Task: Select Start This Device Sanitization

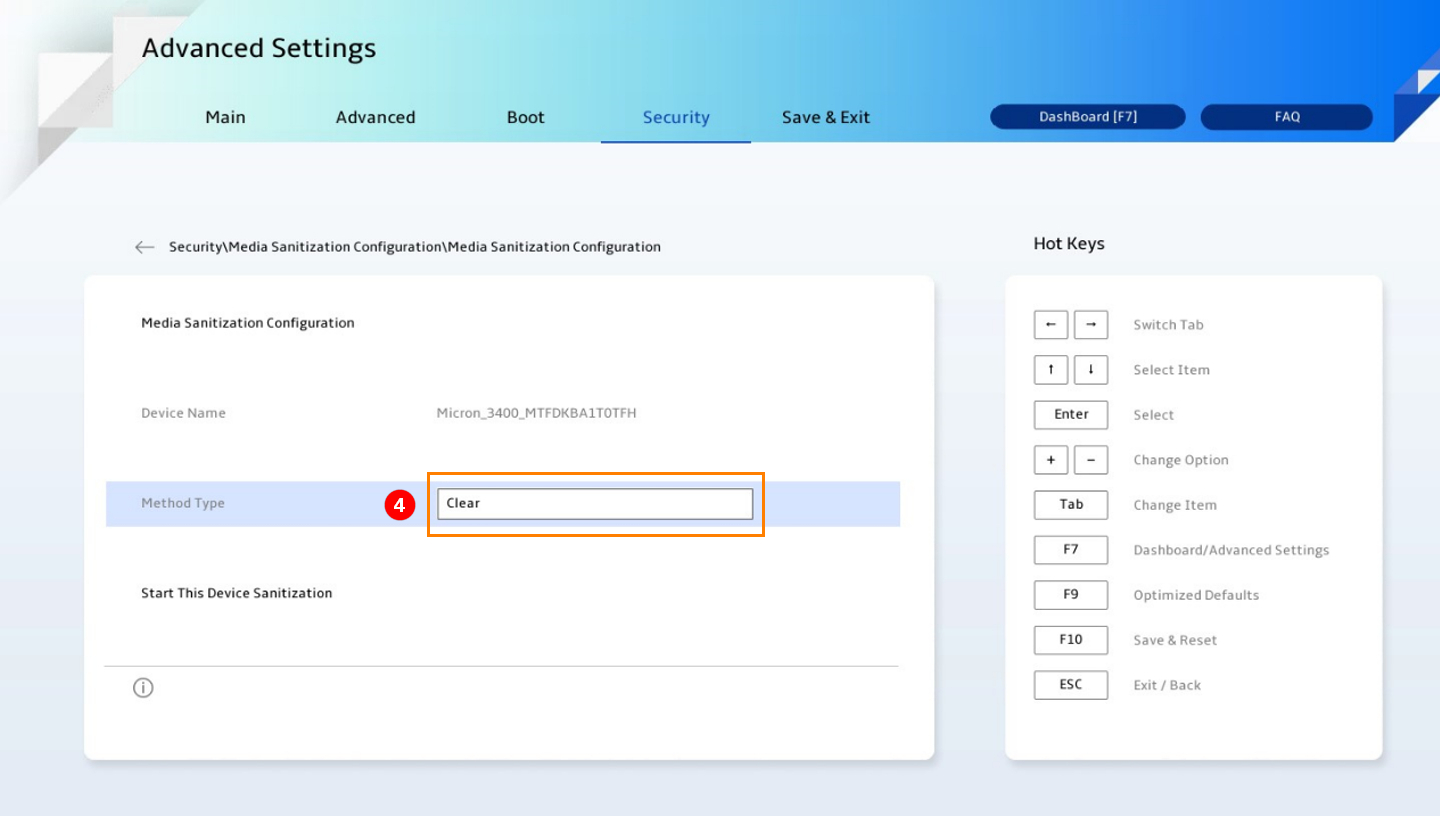Action: [237, 593]
